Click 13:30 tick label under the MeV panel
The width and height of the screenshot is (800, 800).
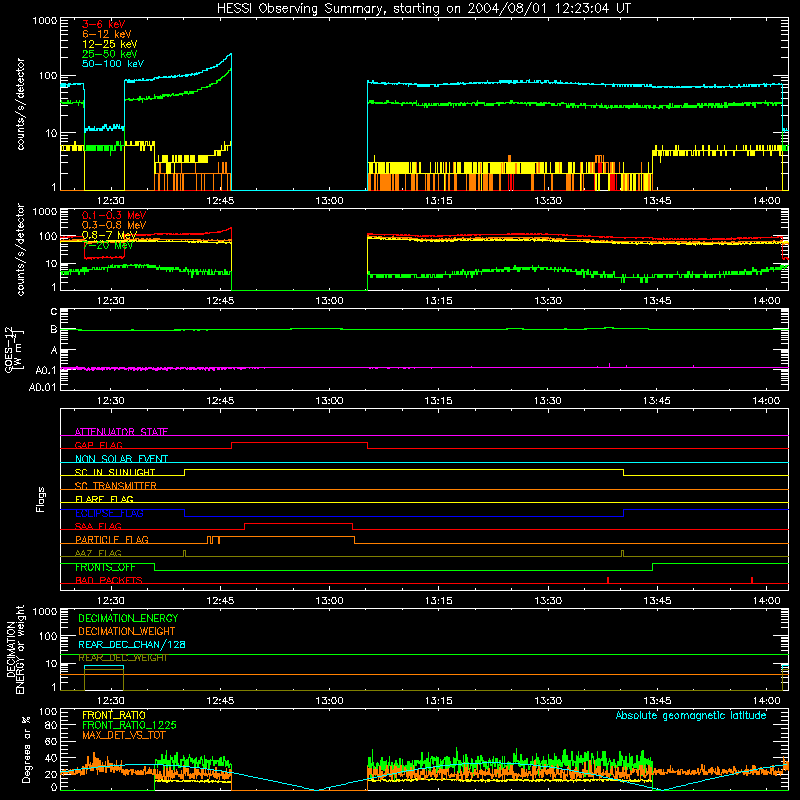click(x=547, y=301)
